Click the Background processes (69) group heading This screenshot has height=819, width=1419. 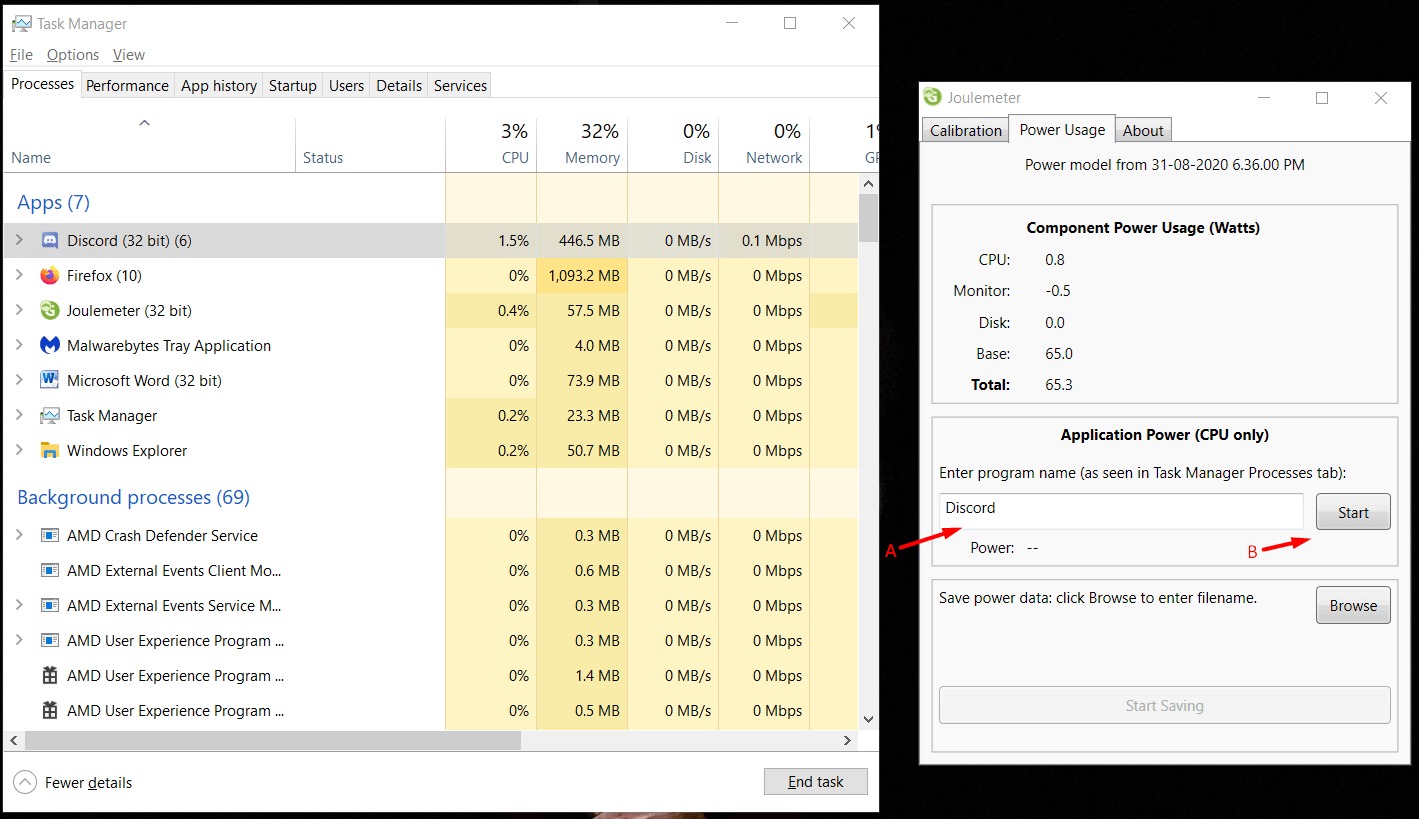pos(133,498)
